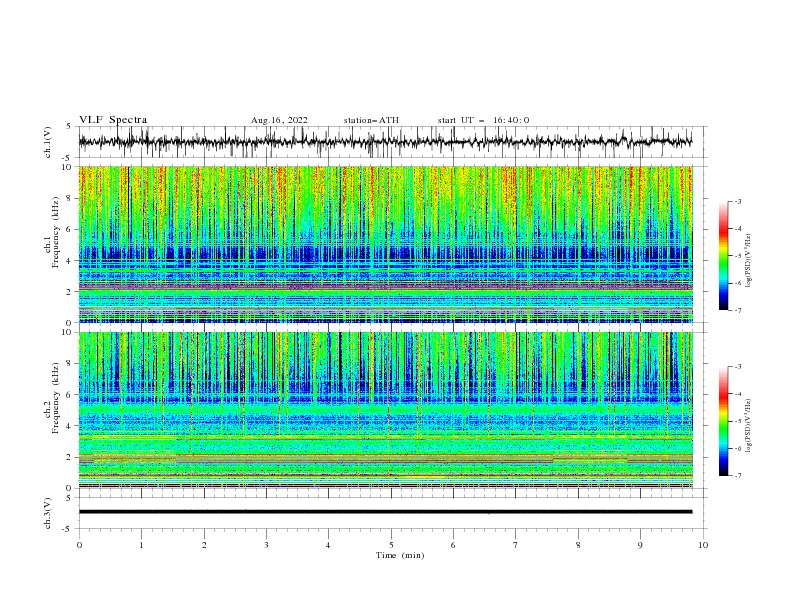Click the ch.2 spectrogram panel
The width and height of the screenshot is (792, 612).
[386, 410]
